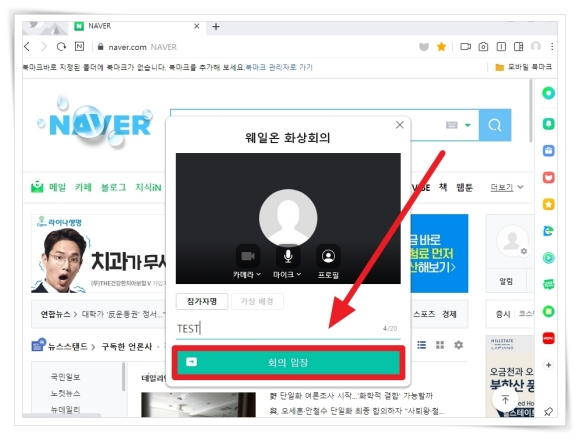Select 국민일보 in the press list
580x440 pixels.
coord(65,377)
